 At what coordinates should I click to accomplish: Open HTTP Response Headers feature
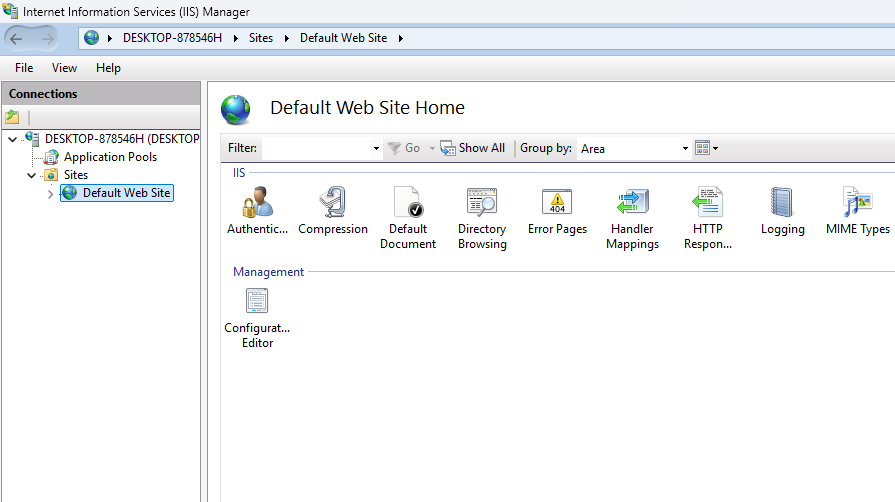pos(708,218)
